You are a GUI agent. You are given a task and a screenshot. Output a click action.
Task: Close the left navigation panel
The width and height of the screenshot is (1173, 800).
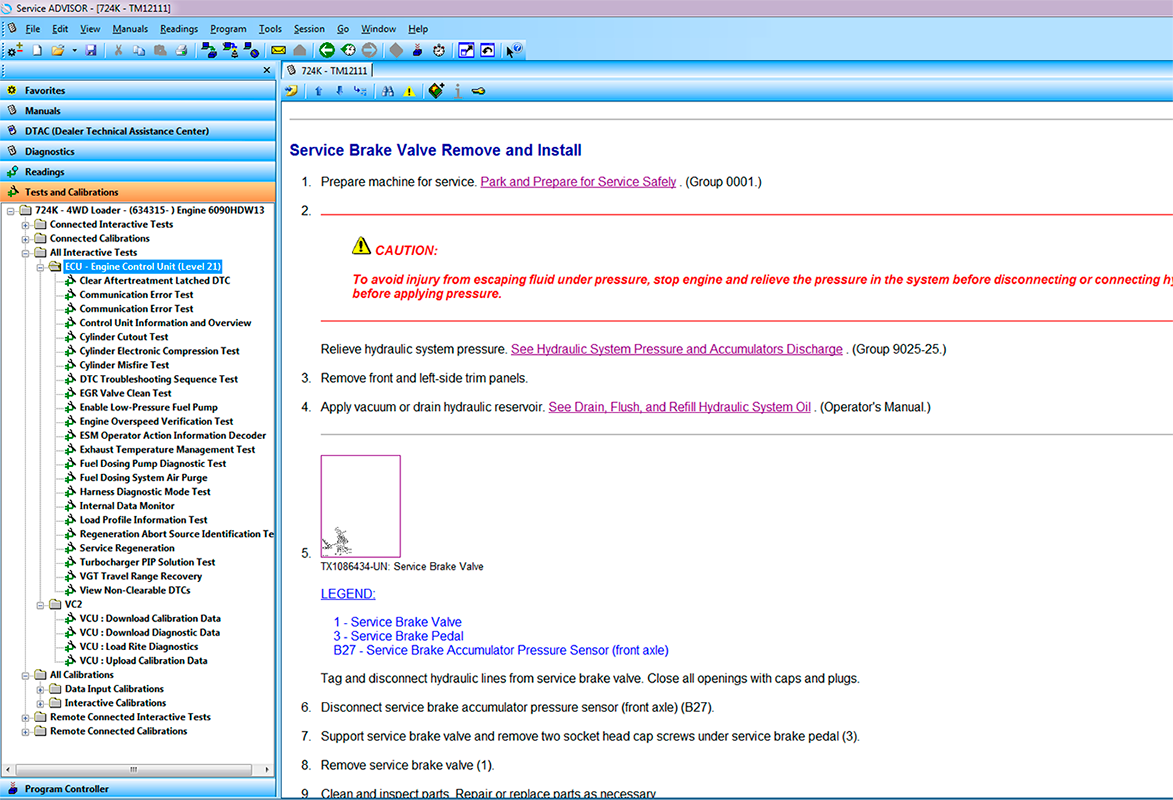[267, 70]
